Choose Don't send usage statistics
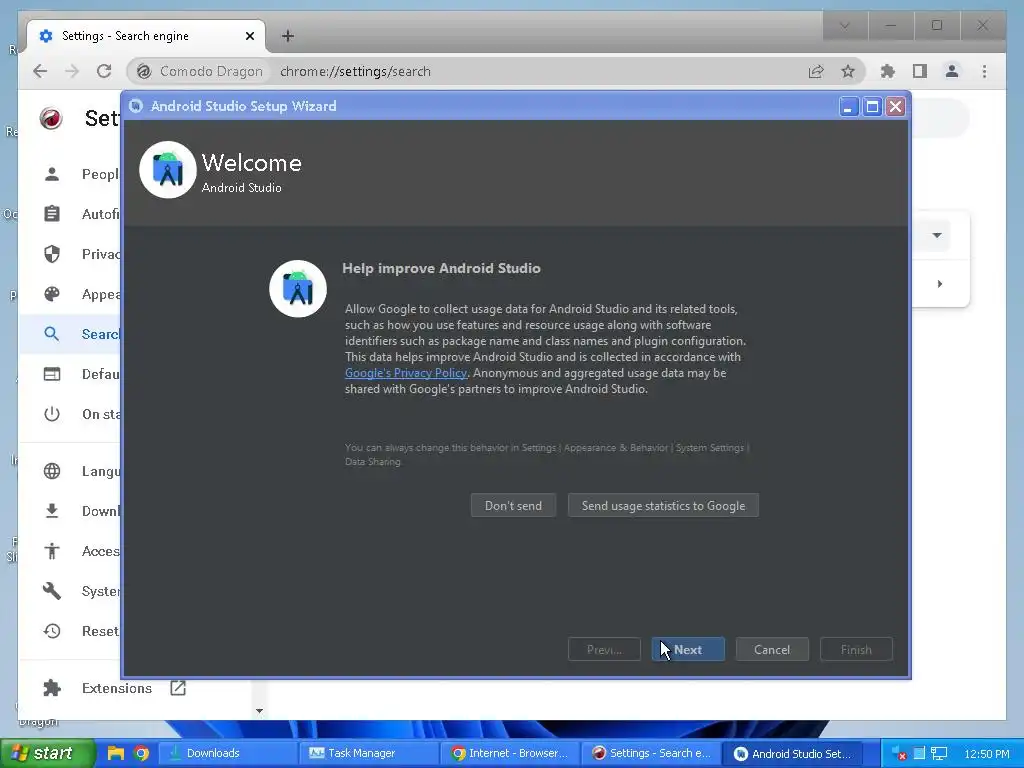Screen dimensions: 1024x768 (513, 505)
